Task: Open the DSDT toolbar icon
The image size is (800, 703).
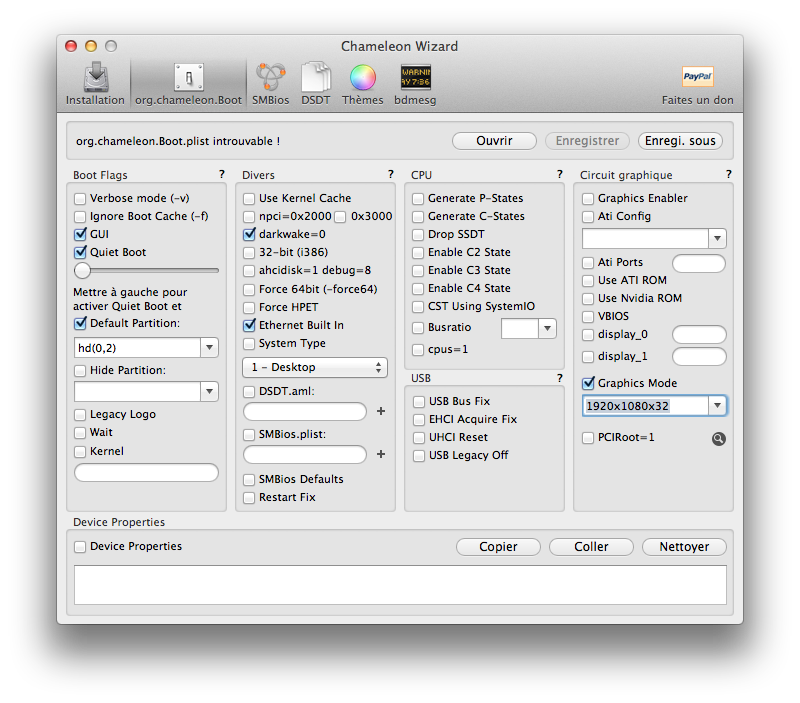Action: pyautogui.click(x=316, y=78)
